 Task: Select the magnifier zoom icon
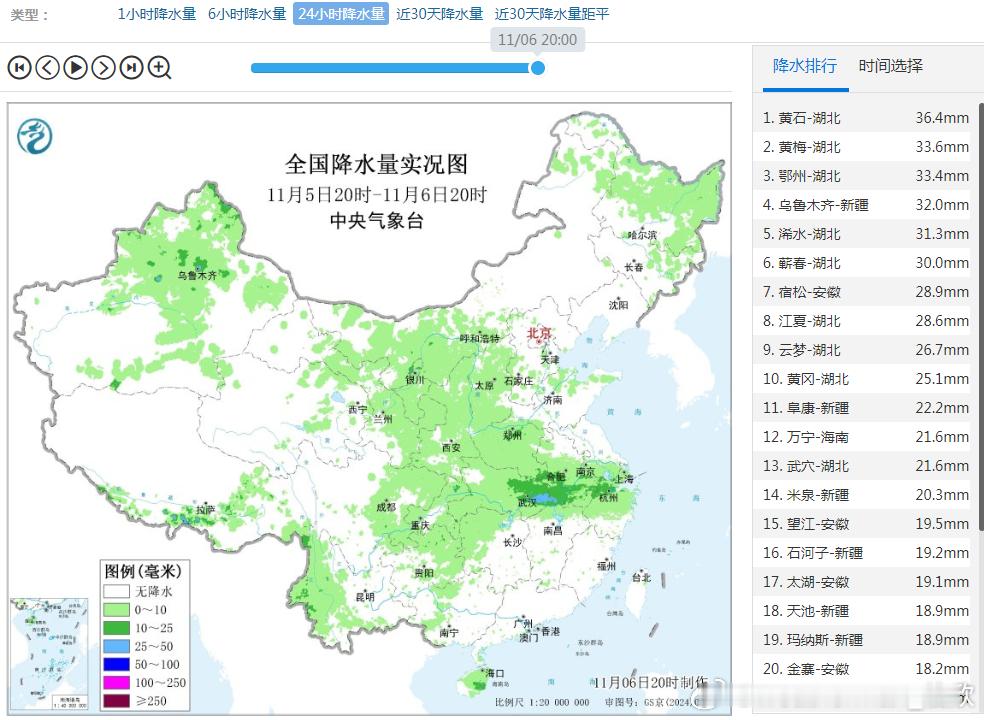pos(159,68)
